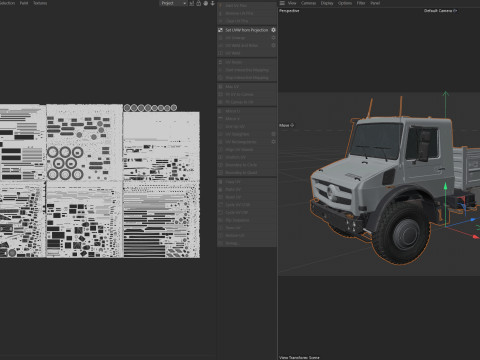The image size is (480, 360).
Task: Open the Project dropdown in texture view
Action: click(x=173, y=3)
